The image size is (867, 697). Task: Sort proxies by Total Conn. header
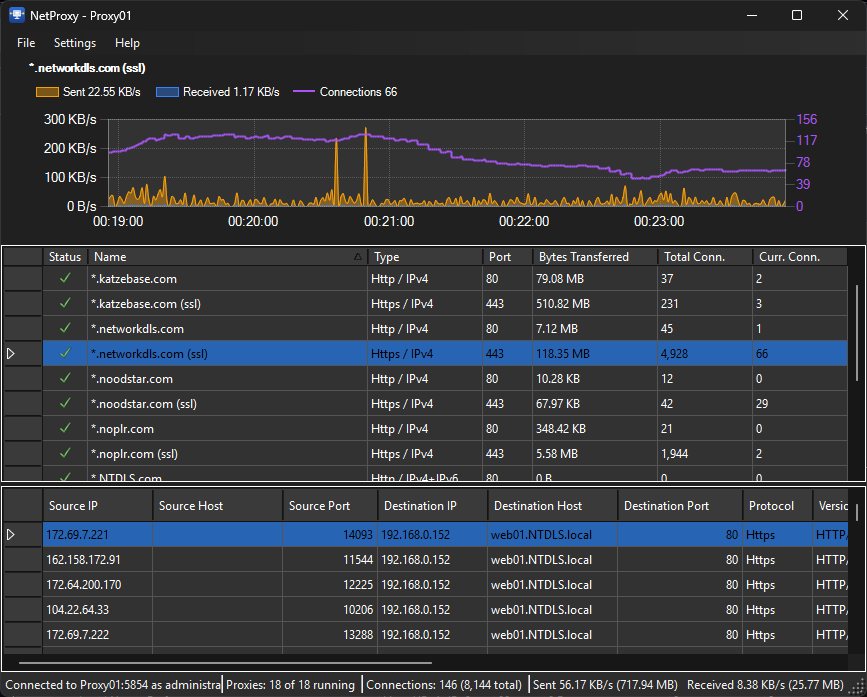tap(704, 256)
